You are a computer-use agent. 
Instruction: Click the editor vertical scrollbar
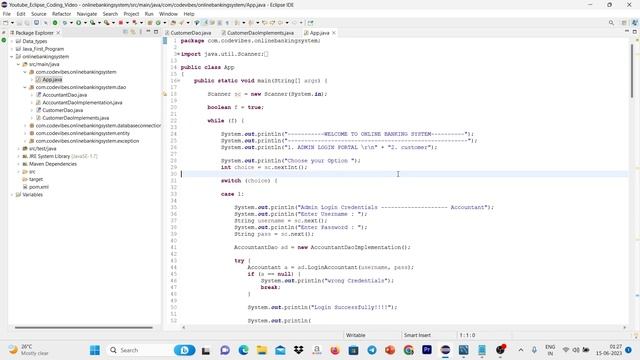click(632, 70)
